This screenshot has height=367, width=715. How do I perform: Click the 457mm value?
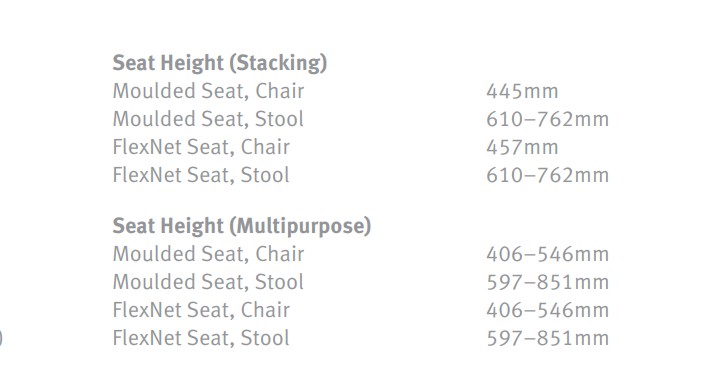[x=522, y=148]
